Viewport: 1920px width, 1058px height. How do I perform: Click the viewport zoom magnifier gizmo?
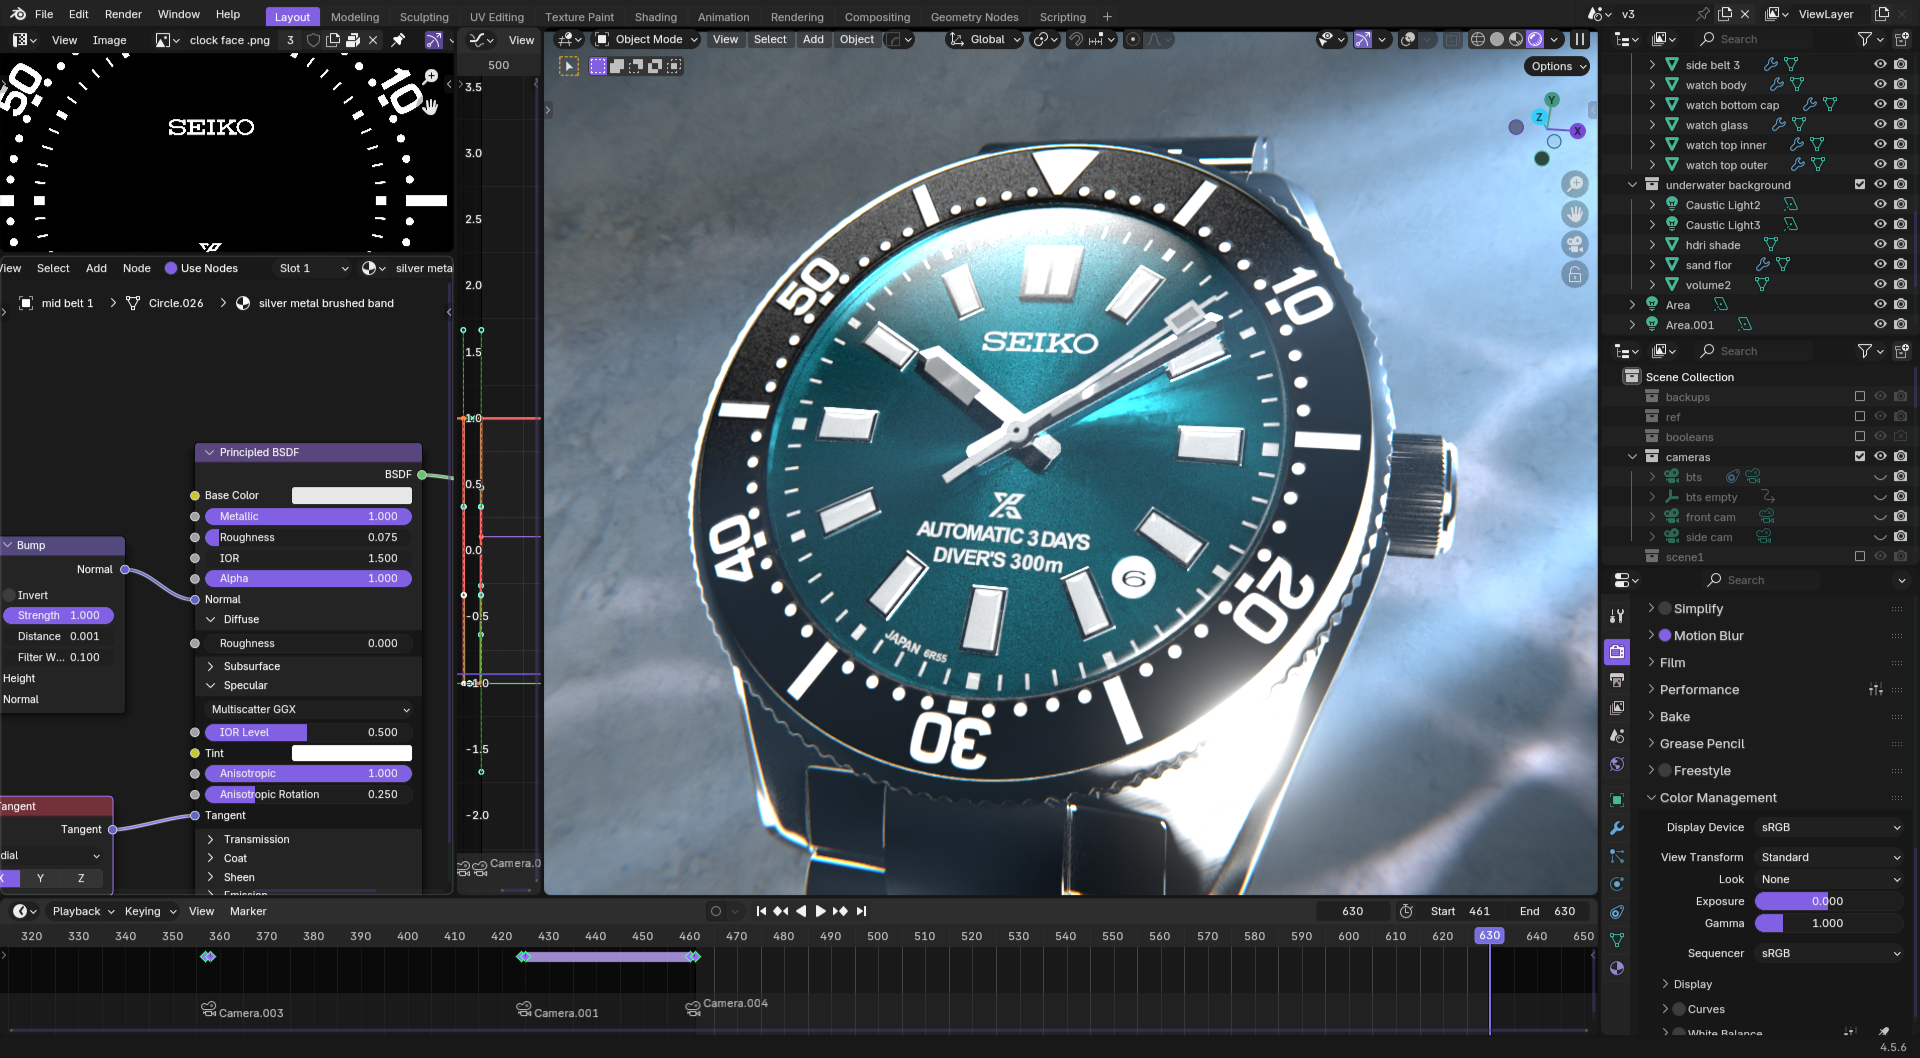coord(1575,184)
